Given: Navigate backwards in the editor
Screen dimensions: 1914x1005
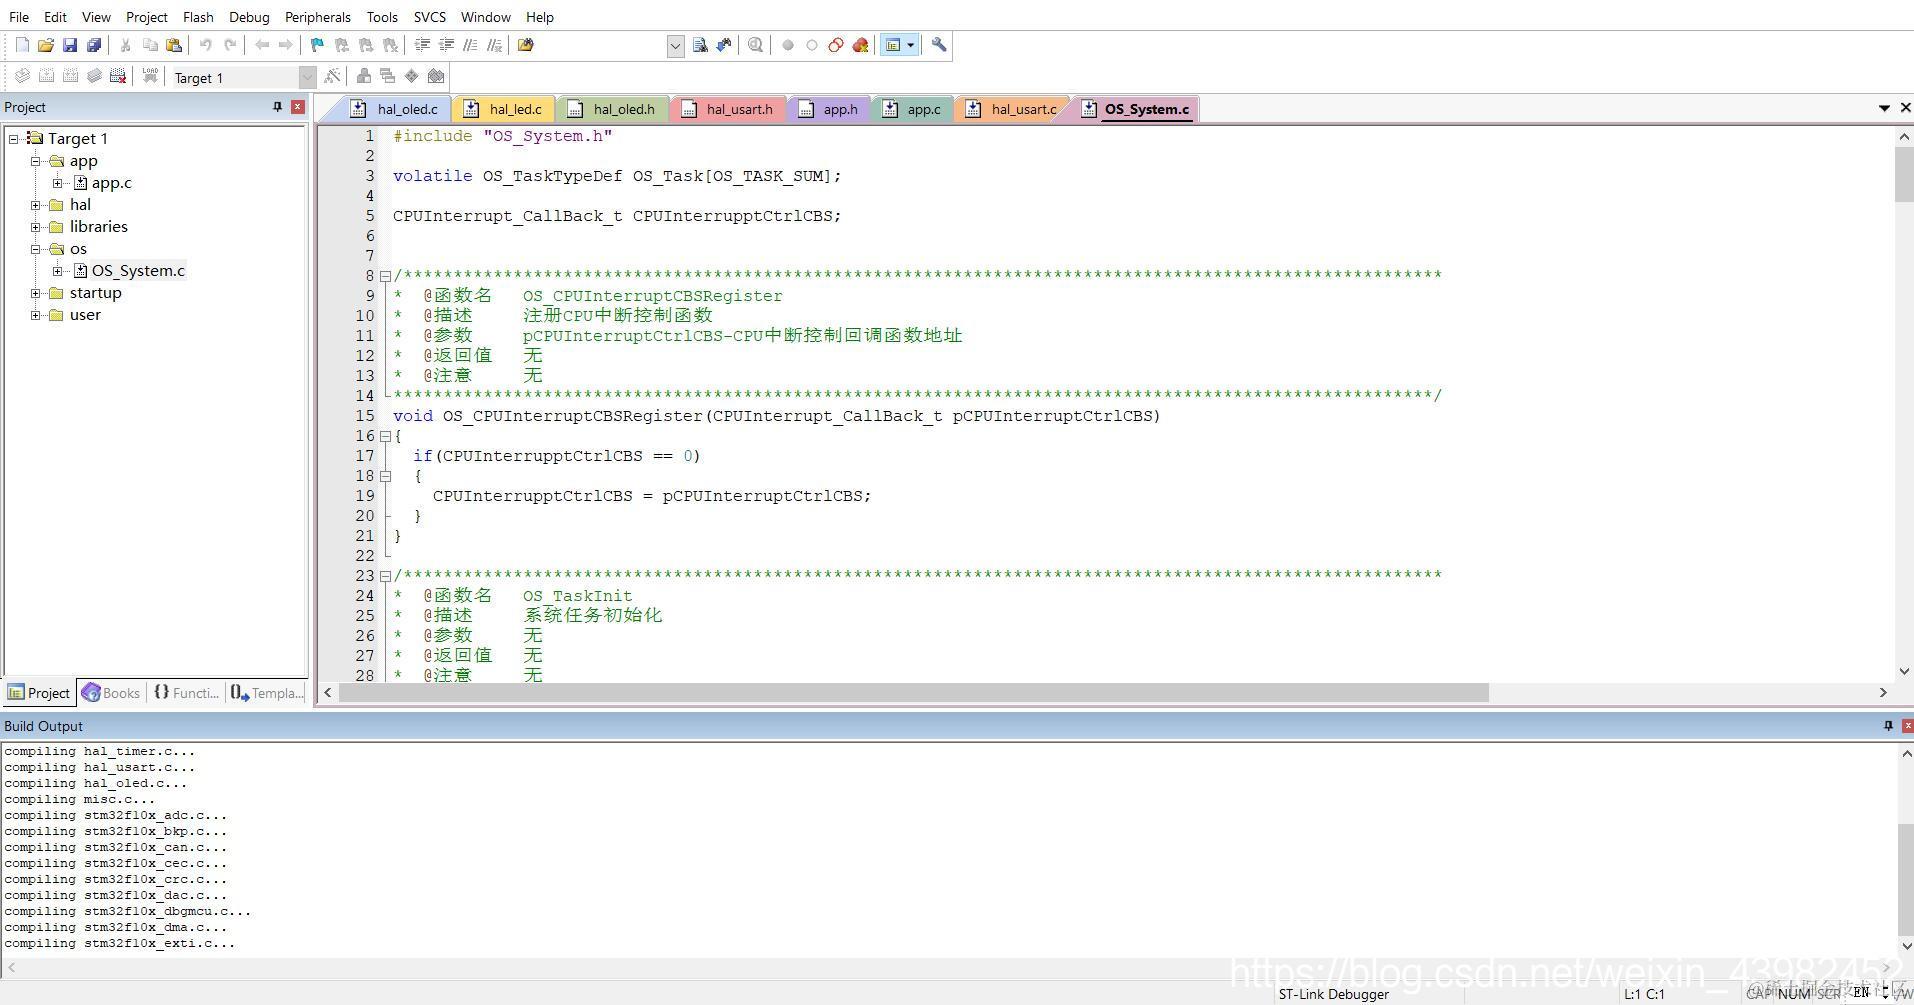Looking at the screenshot, I should [x=262, y=45].
